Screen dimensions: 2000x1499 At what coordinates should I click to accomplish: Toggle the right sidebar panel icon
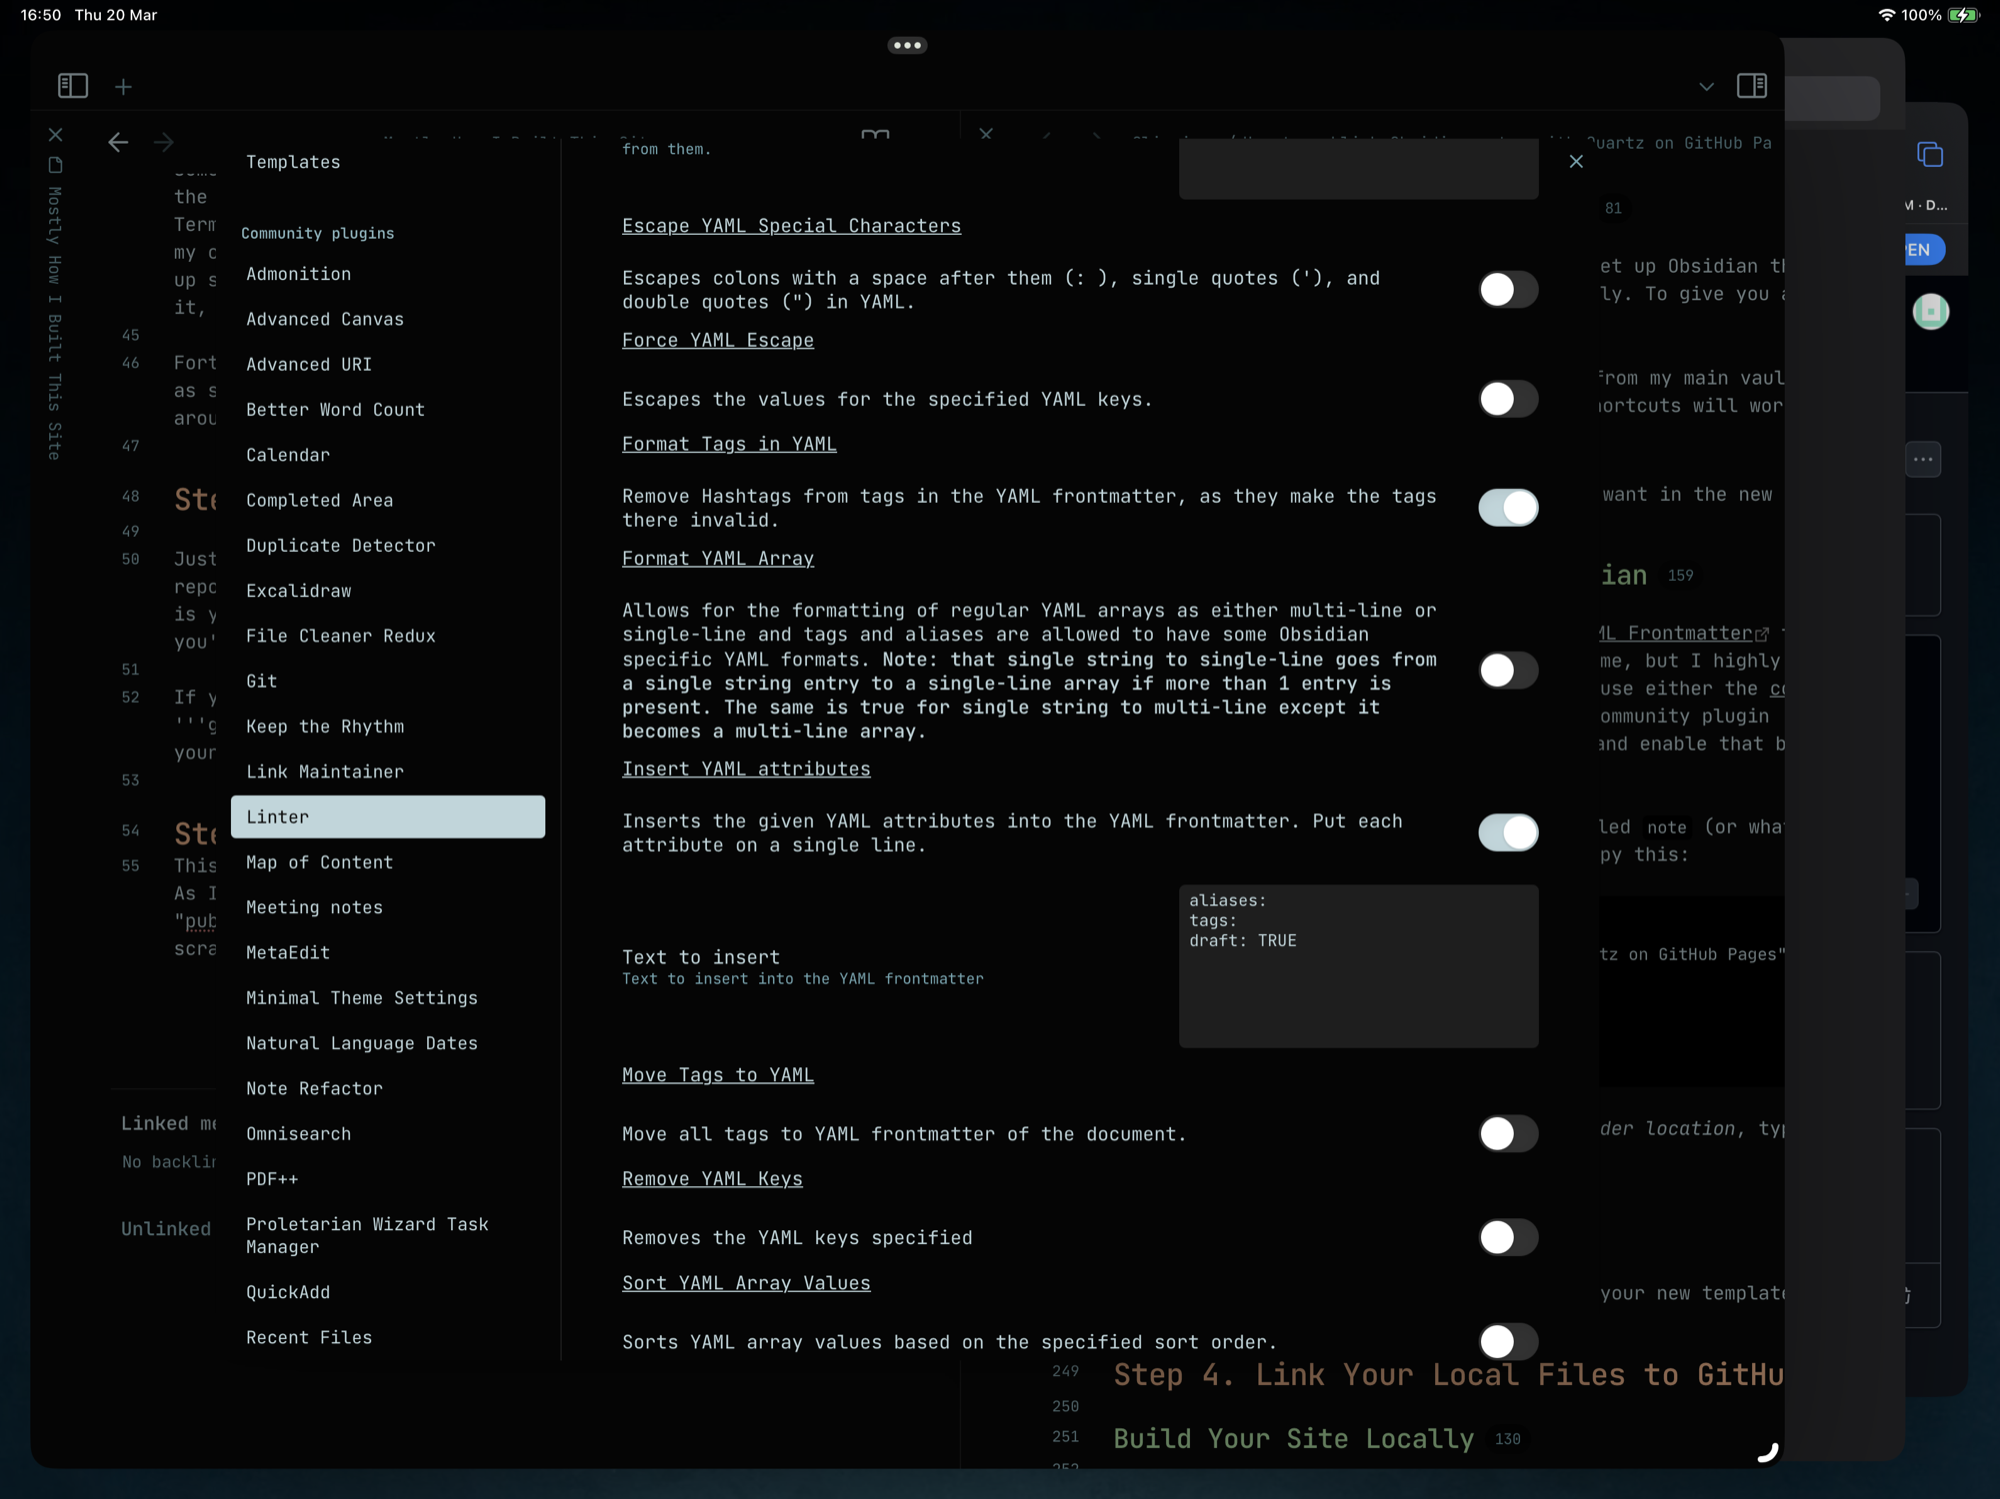(x=1751, y=86)
